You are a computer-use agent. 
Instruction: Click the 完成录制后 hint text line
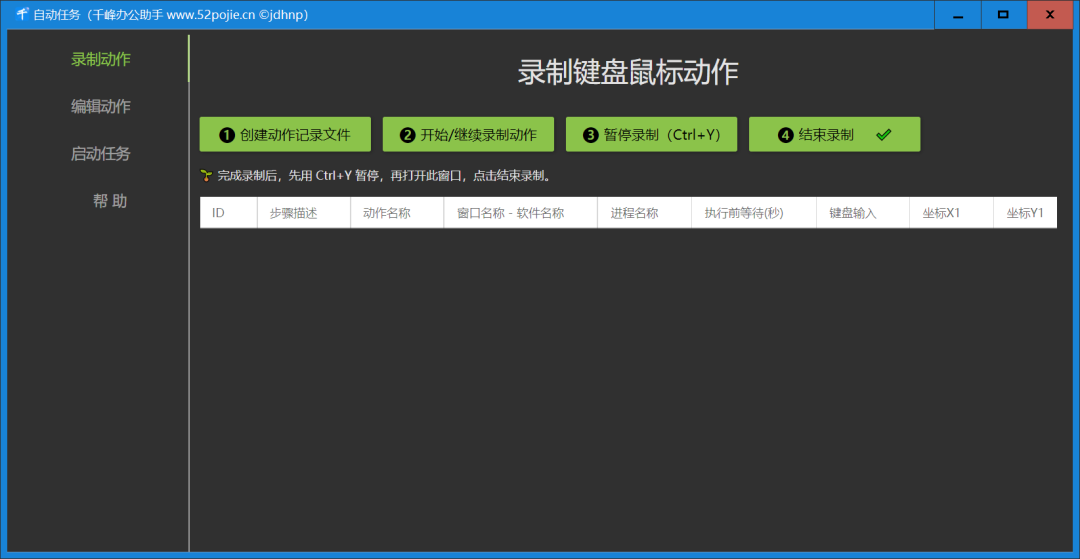pos(384,176)
